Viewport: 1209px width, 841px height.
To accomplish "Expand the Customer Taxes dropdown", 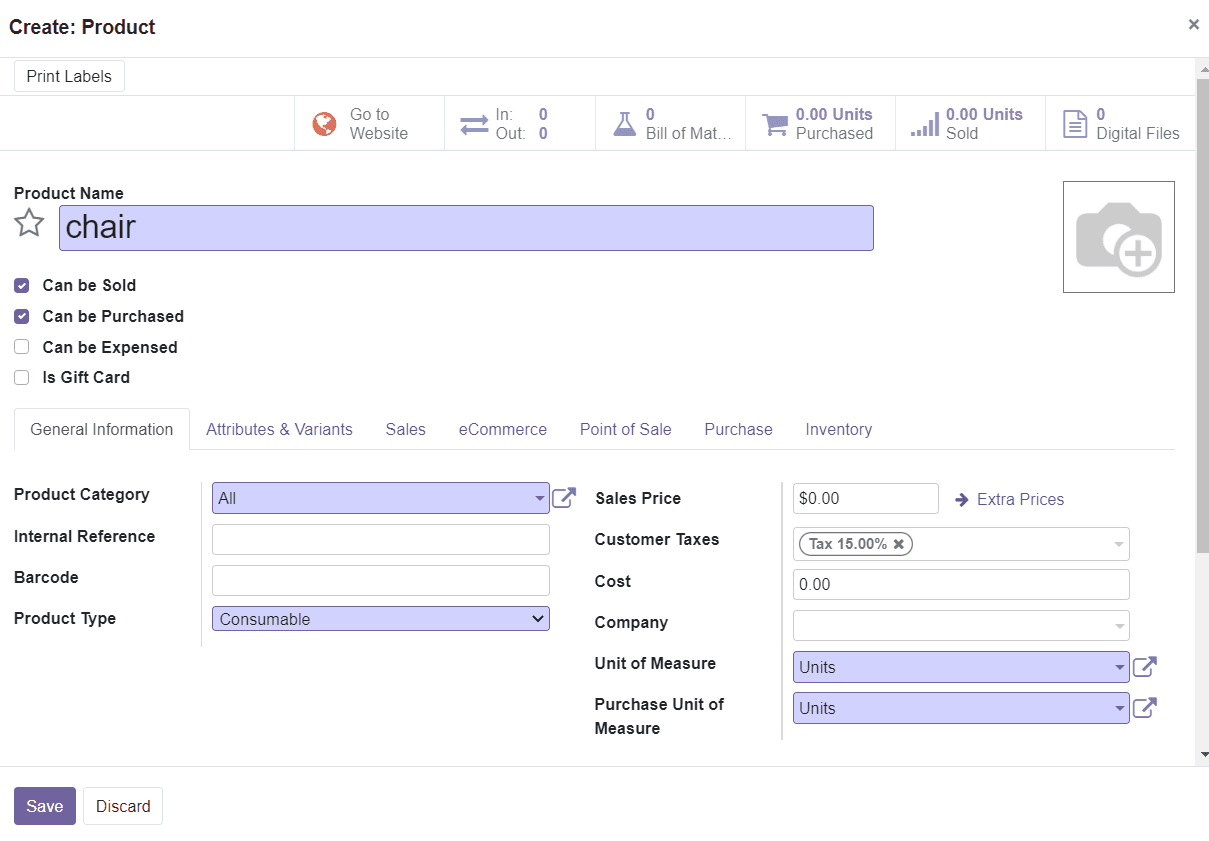I will [x=1119, y=543].
